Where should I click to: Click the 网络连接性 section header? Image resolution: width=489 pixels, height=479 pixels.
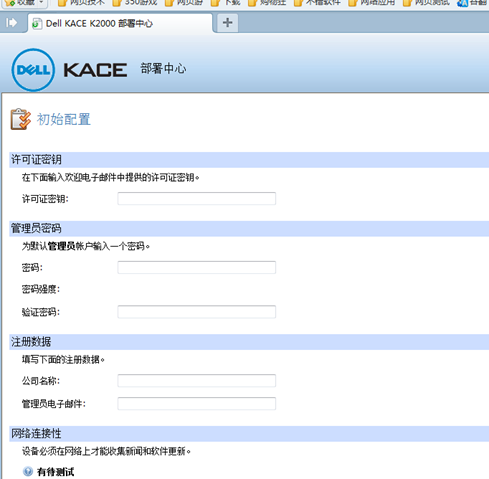(x=249, y=434)
